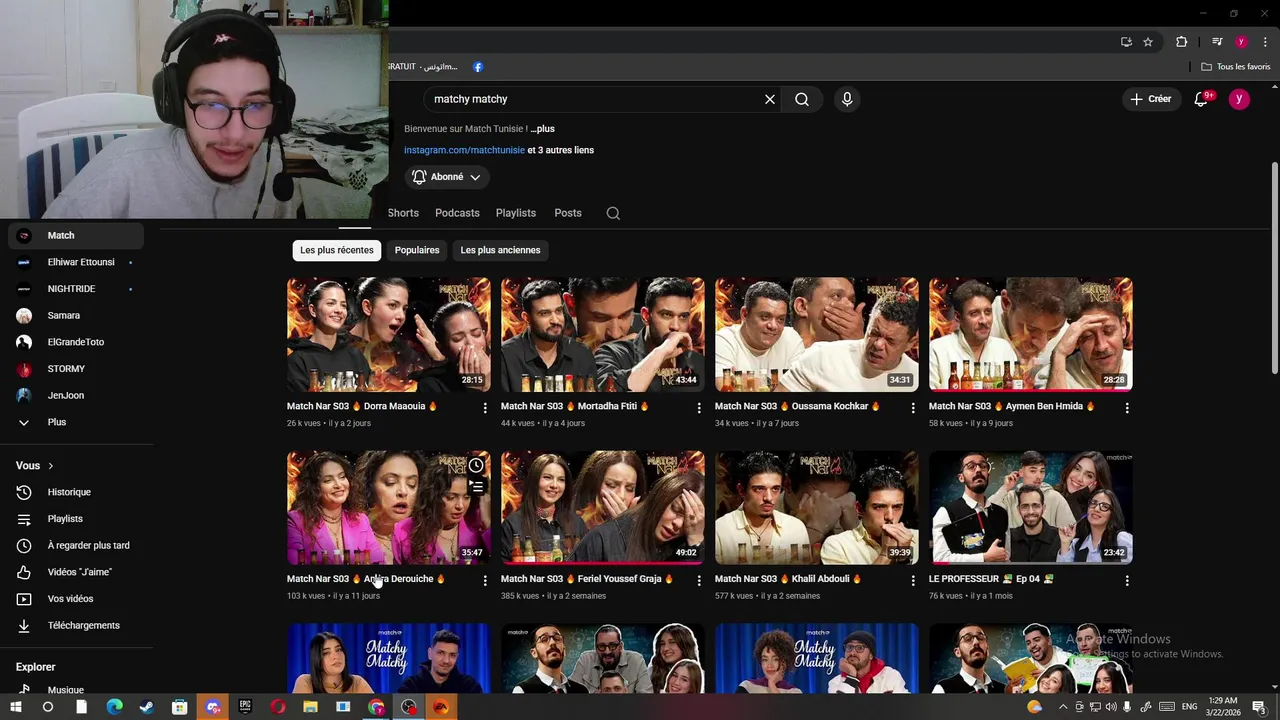Open Vidéos "J'aime" in sidebar
Viewport: 1280px width, 720px height.
76,572
